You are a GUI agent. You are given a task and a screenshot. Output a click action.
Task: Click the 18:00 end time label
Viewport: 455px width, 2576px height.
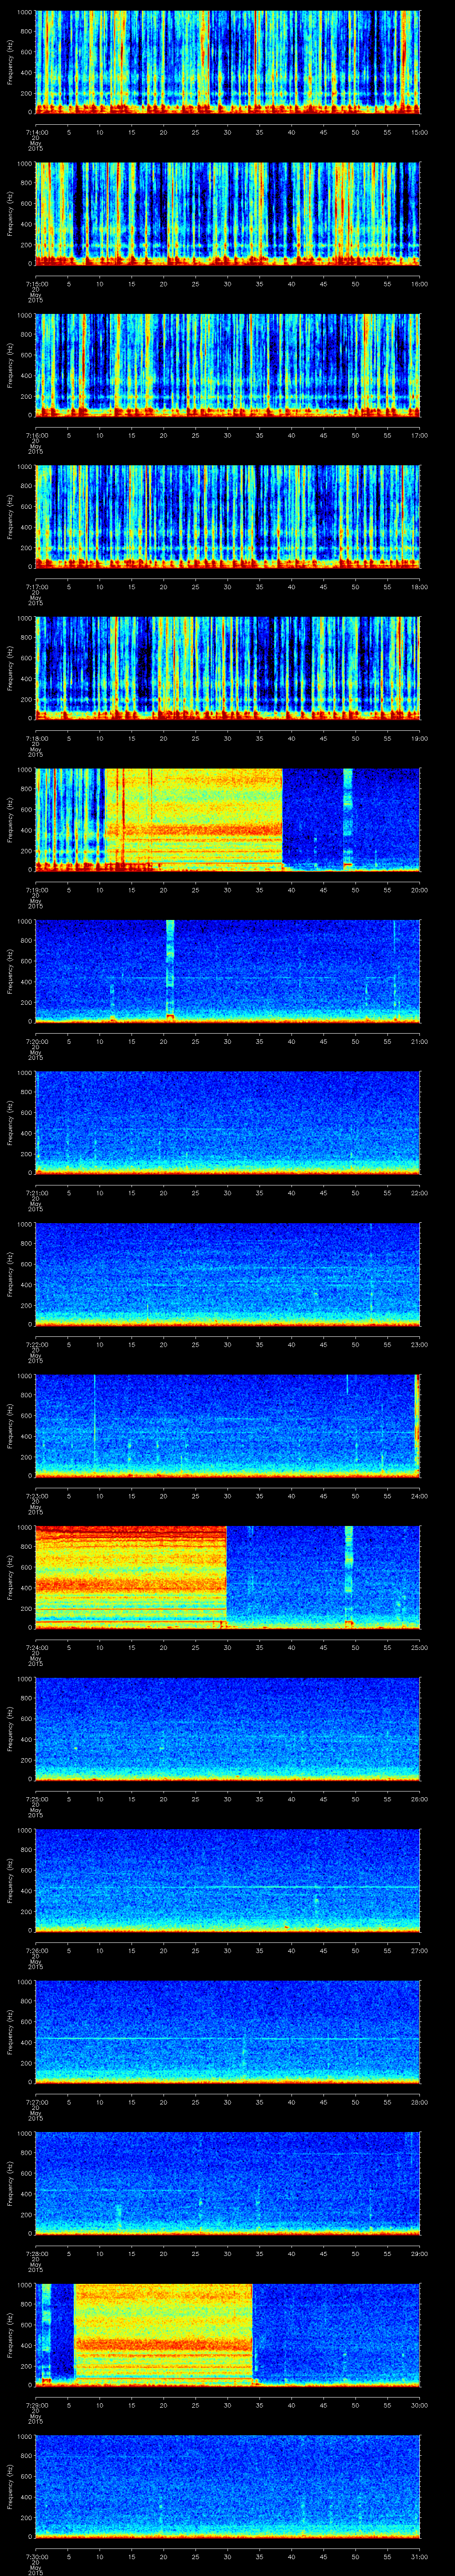419,587
